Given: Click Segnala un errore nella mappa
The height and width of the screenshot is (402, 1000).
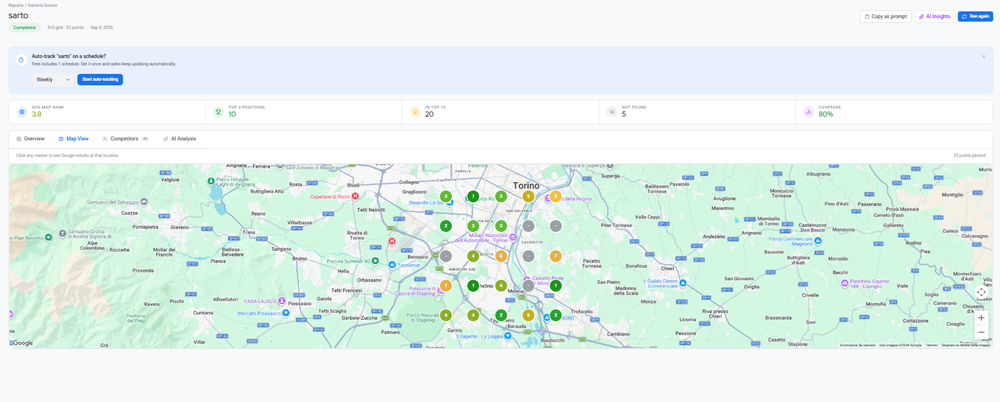Looking at the screenshot, I should tap(967, 345).
